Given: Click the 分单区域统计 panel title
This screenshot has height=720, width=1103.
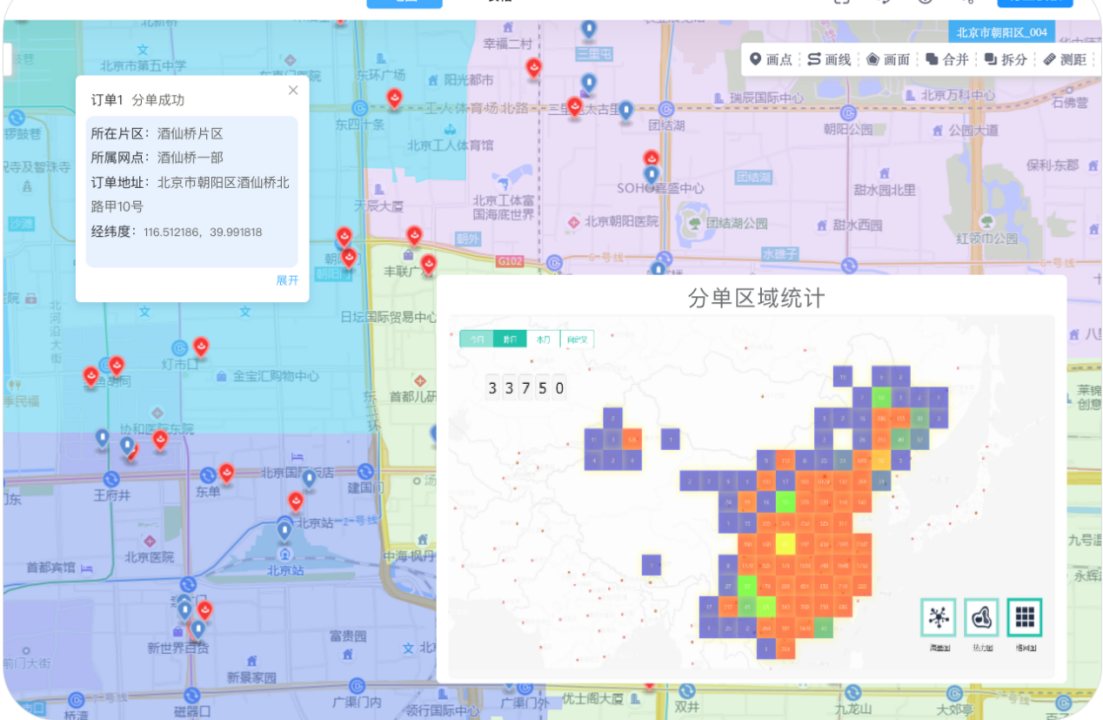Looking at the screenshot, I should tap(756, 298).
